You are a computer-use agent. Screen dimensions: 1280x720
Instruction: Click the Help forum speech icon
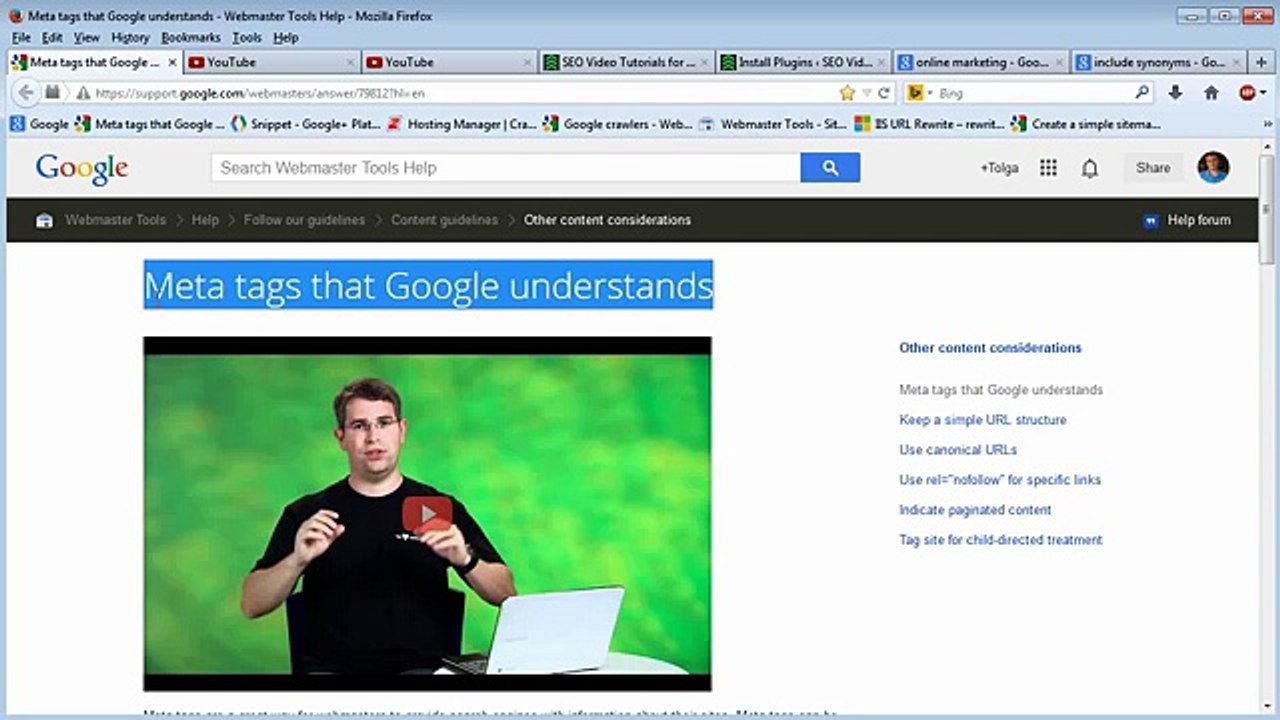(1151, 220)
